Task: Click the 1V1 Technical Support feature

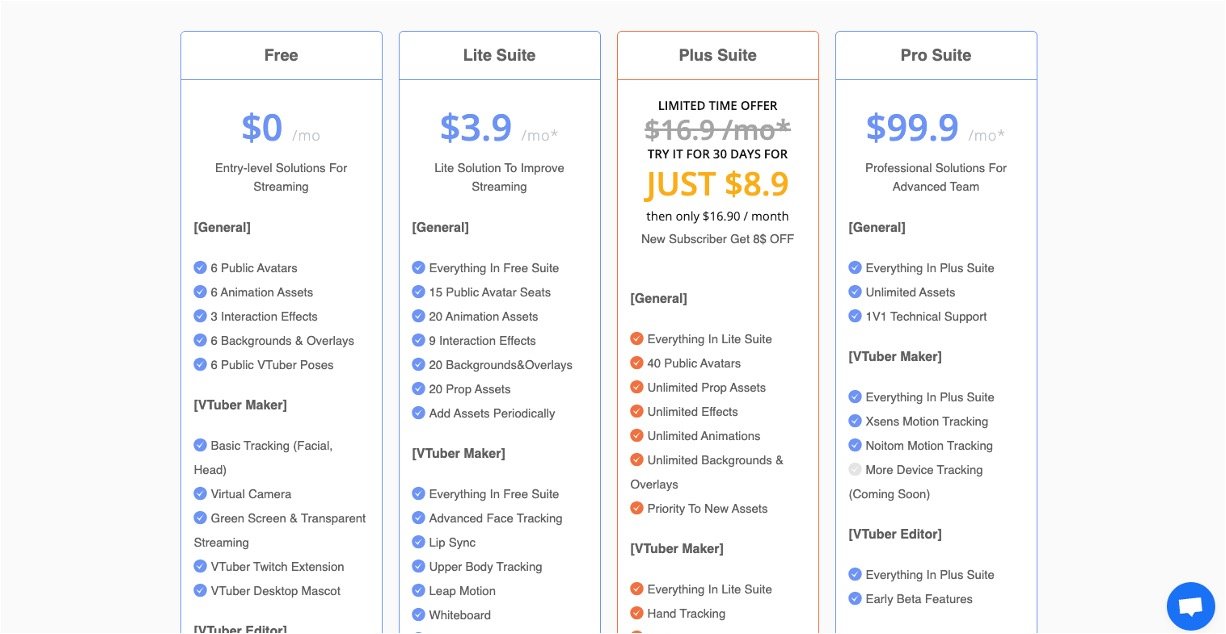Action: [x=926, y=317]
